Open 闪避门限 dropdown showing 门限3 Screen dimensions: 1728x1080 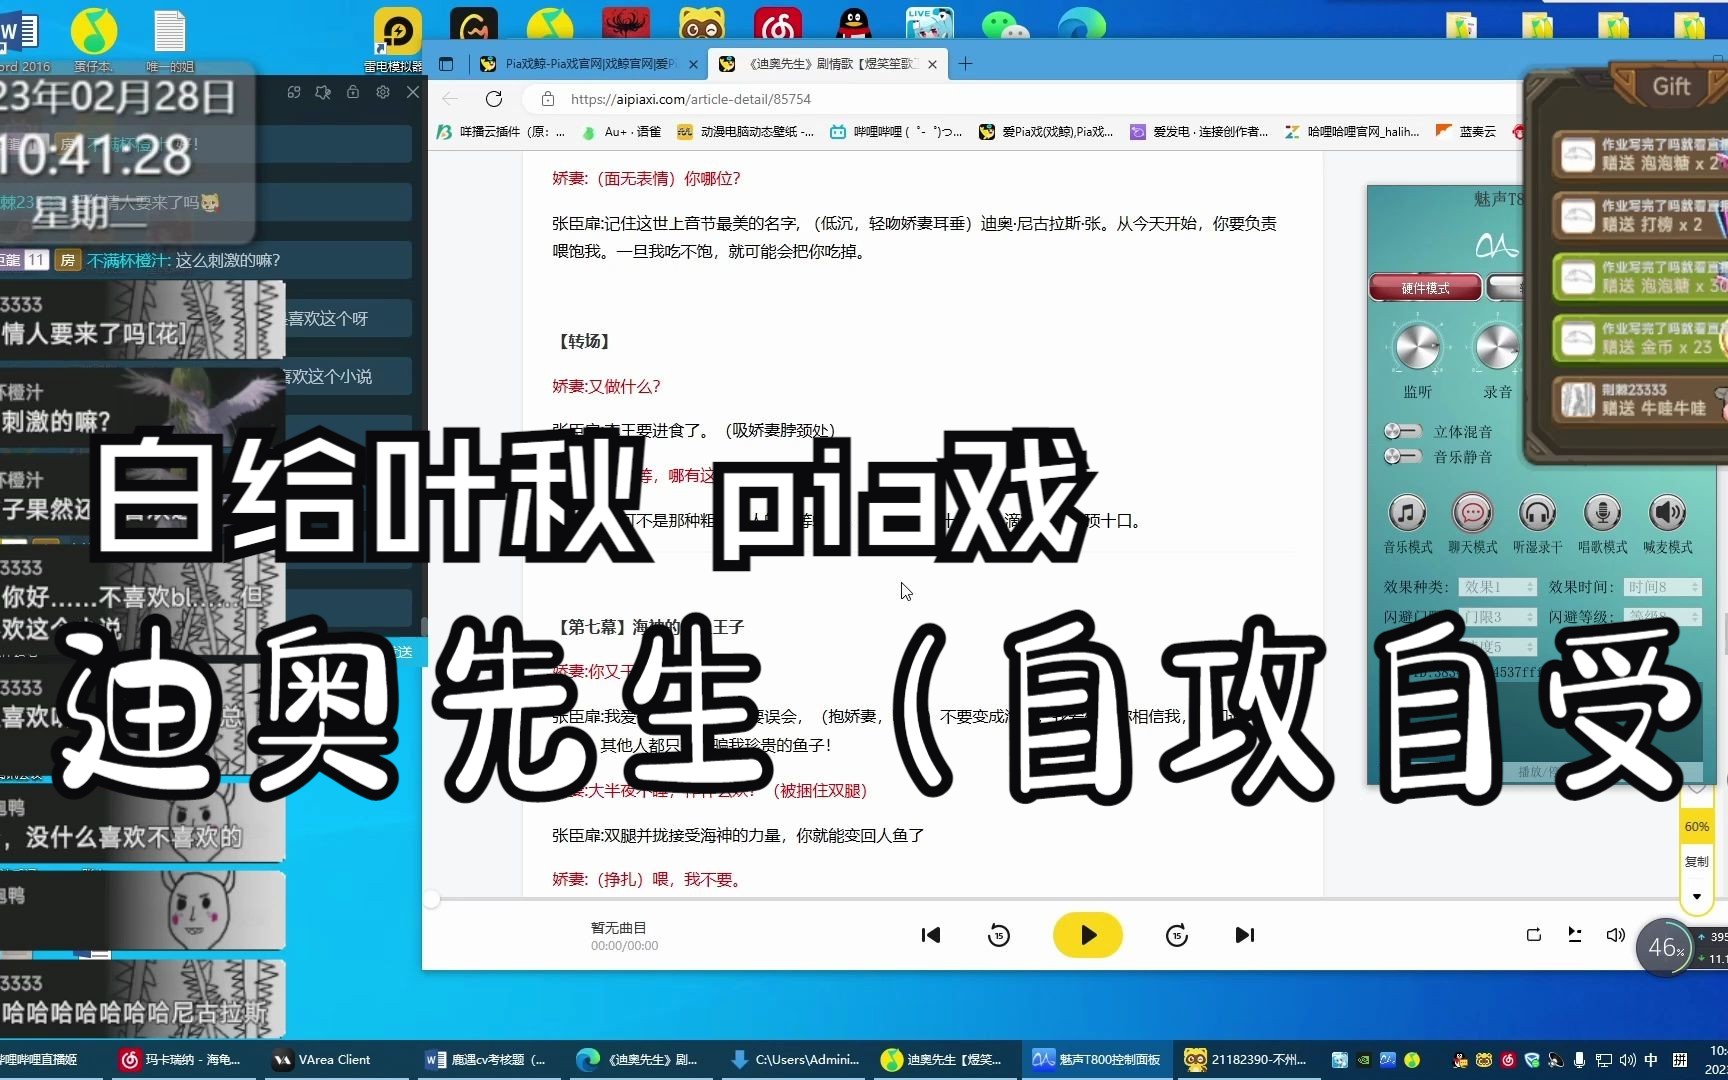tap(1497, 617)
